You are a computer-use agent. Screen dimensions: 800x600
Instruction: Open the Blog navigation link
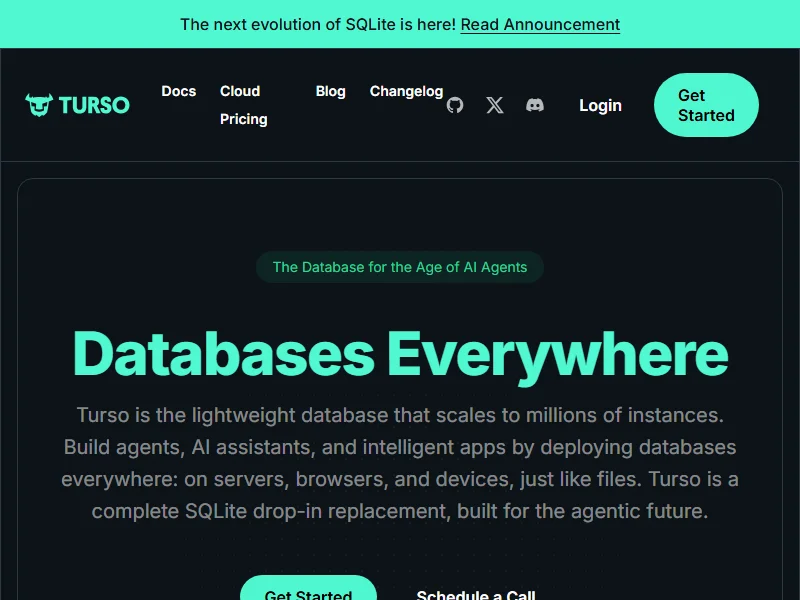(x=331, y=91)
